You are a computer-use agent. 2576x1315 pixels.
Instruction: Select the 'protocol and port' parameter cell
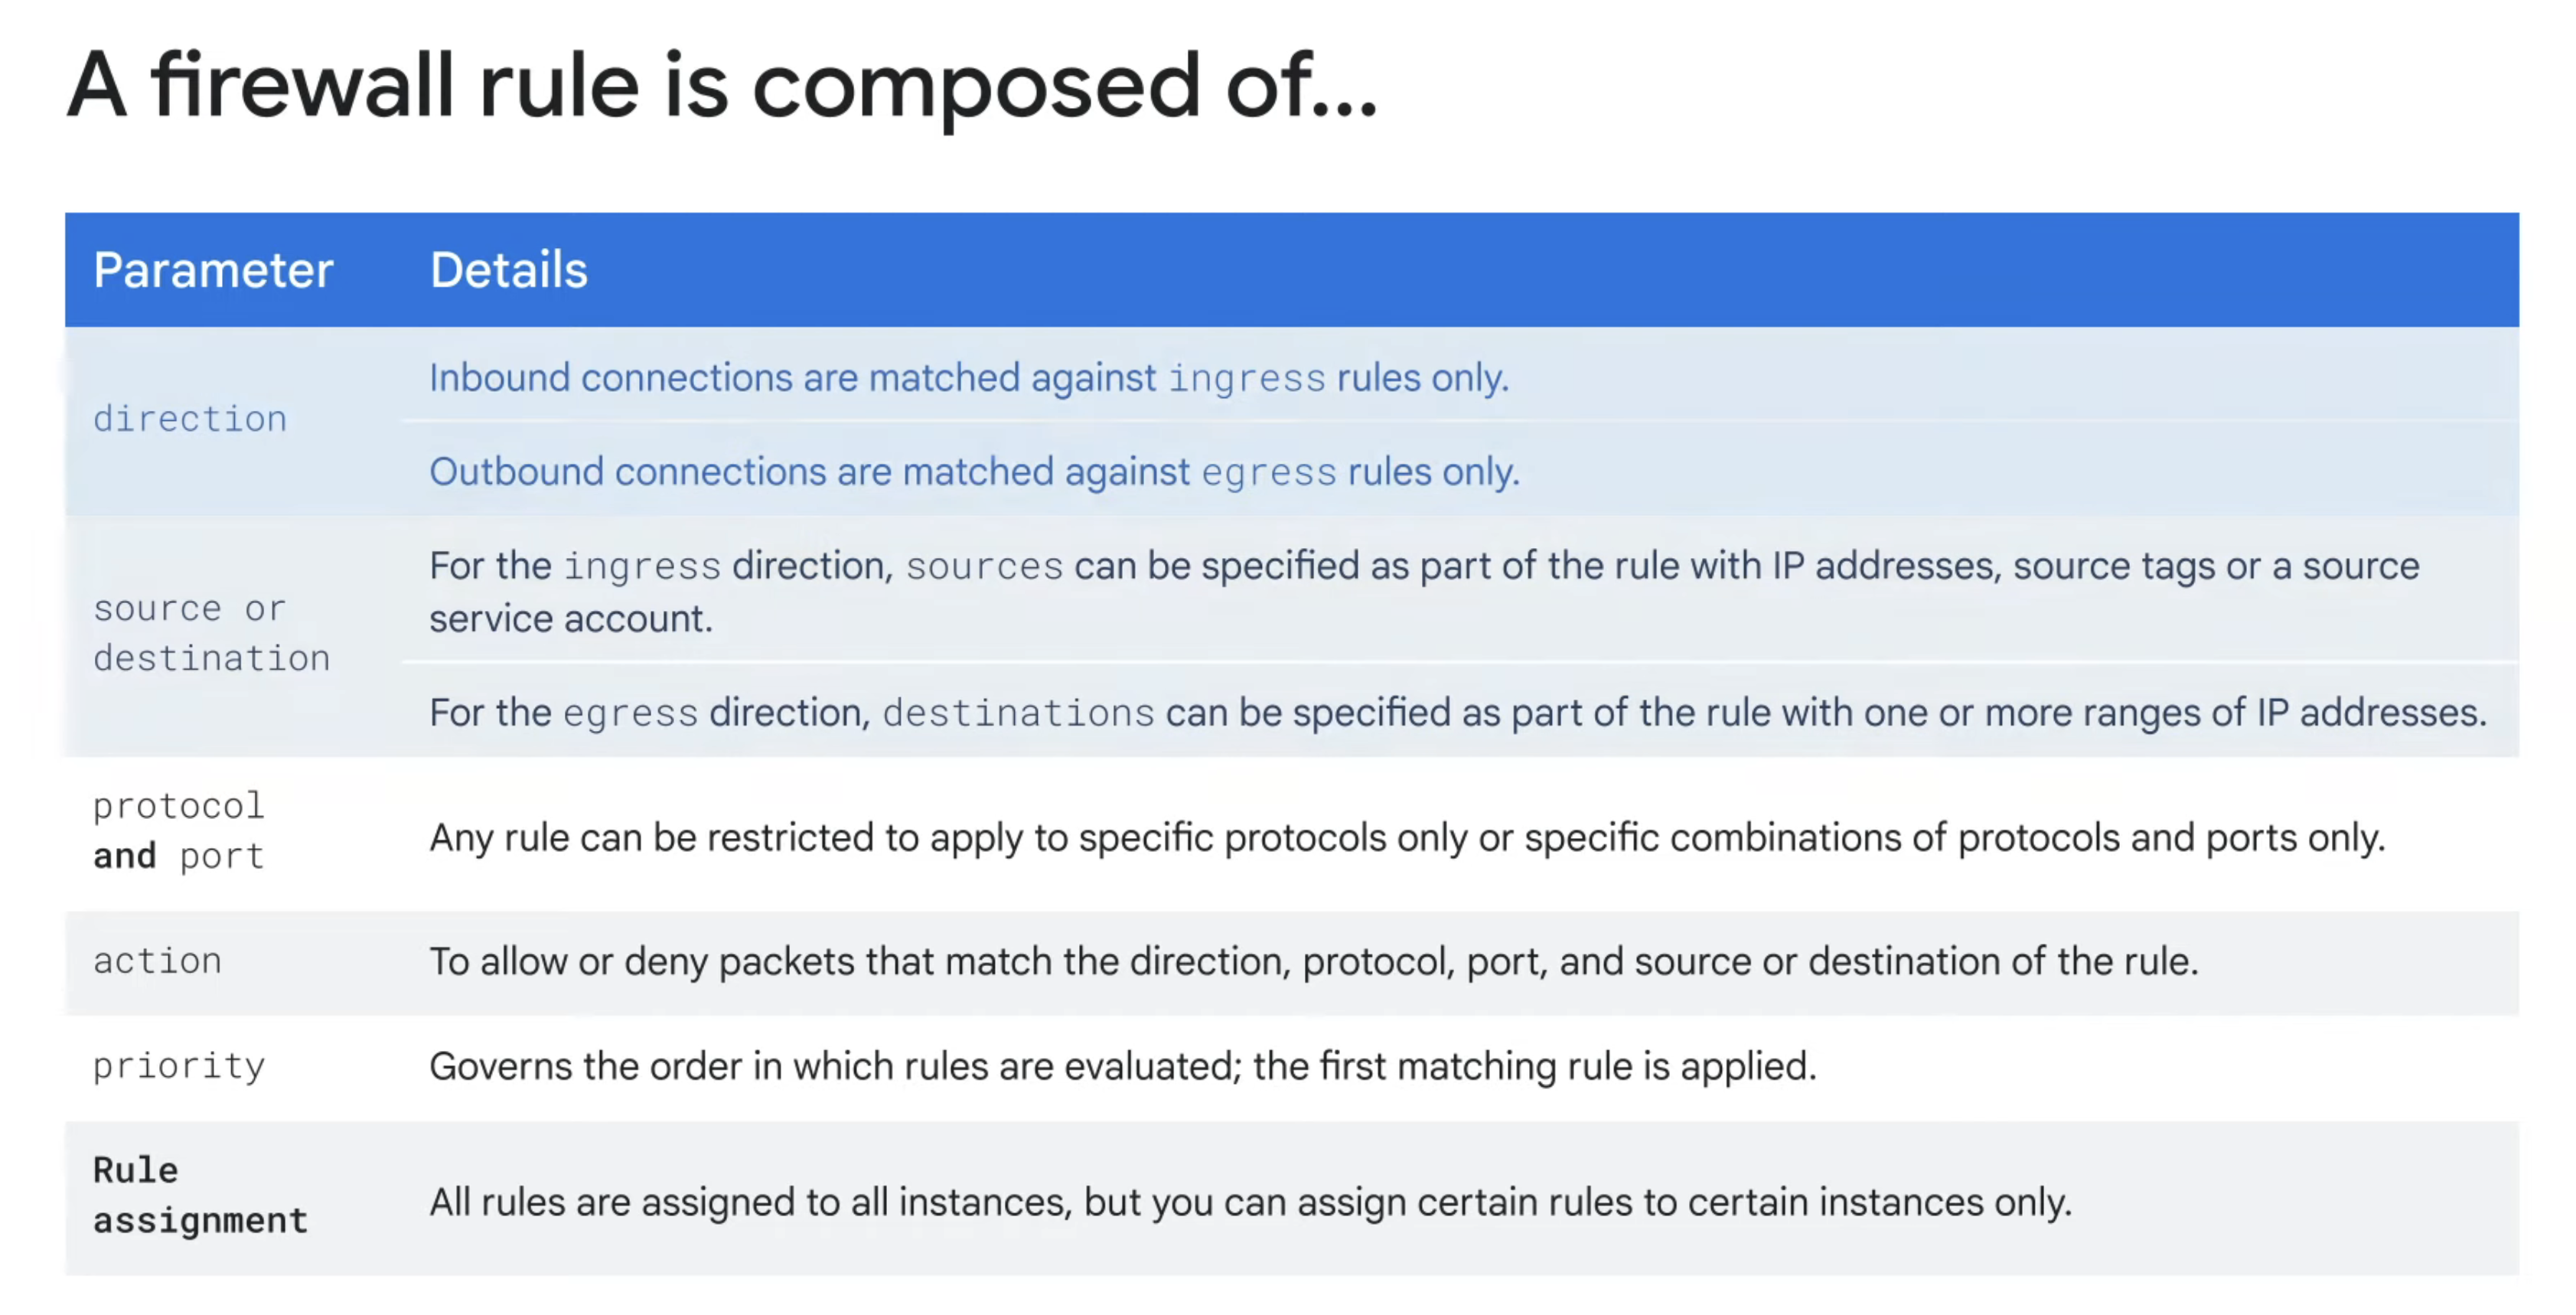[x=179, y=831]
